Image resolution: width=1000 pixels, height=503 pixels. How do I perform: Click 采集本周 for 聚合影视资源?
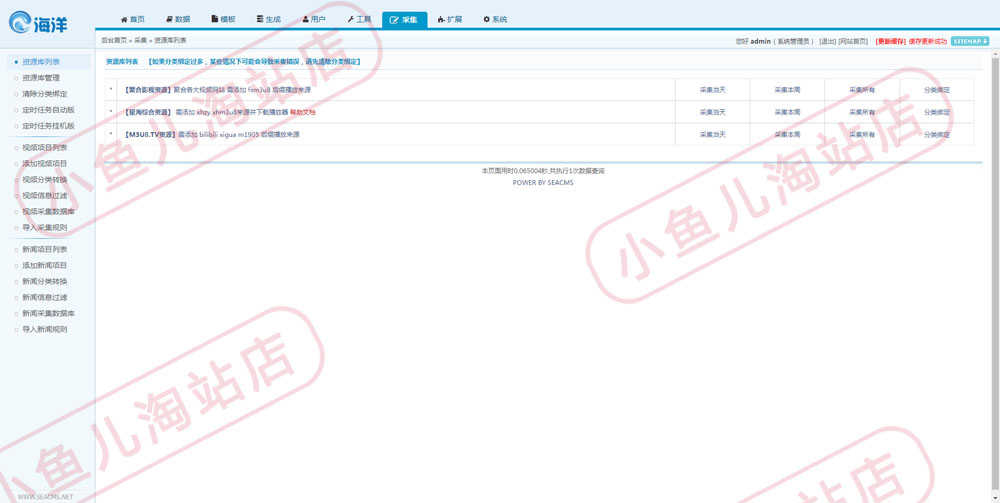pos(787,90)
